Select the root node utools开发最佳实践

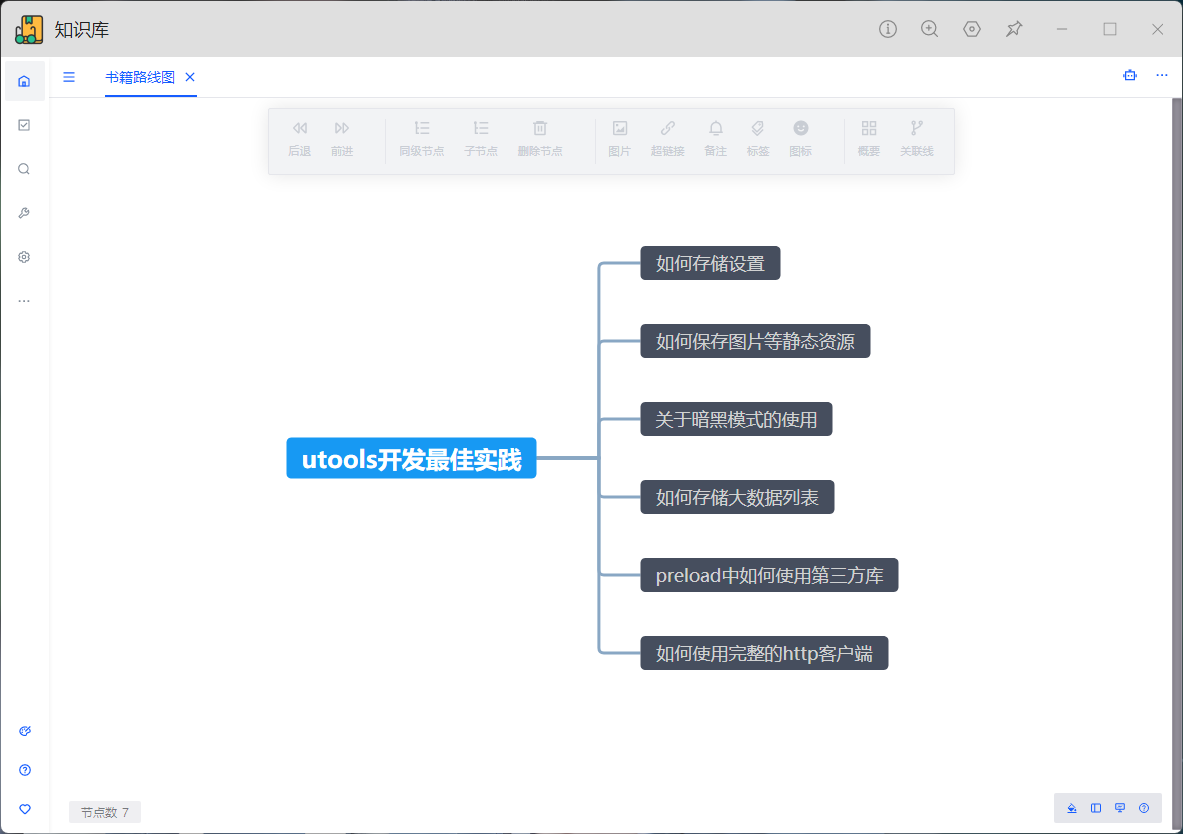point(411,458)
